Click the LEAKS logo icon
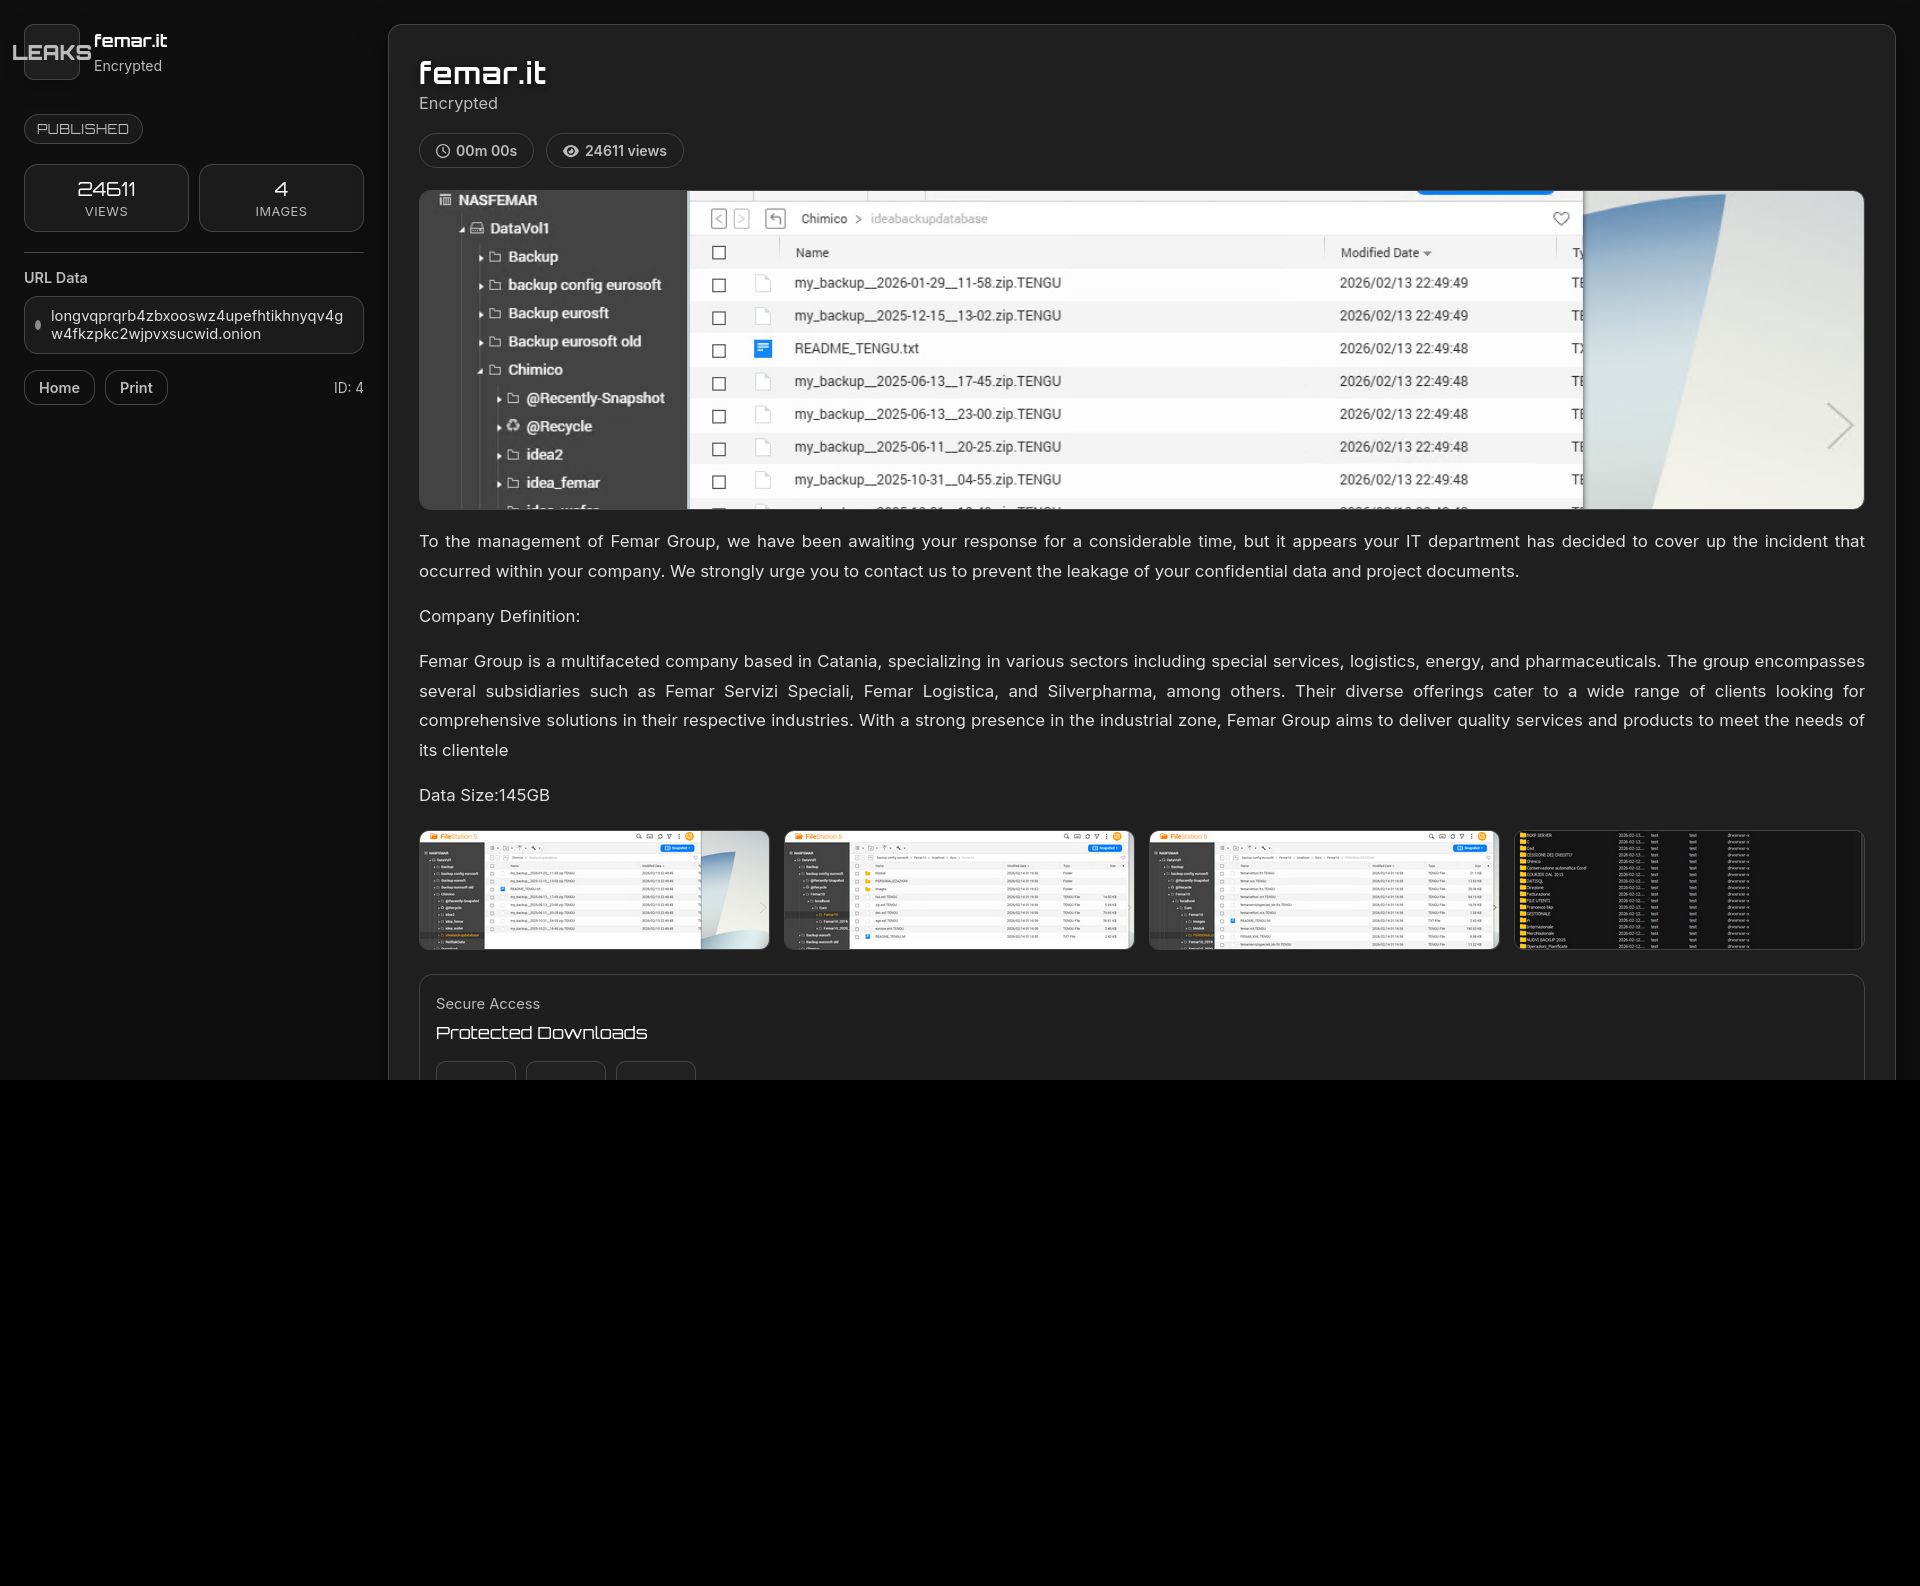Image resolution: width=1920 pixels, height=1586 pixels. (51, 52)
